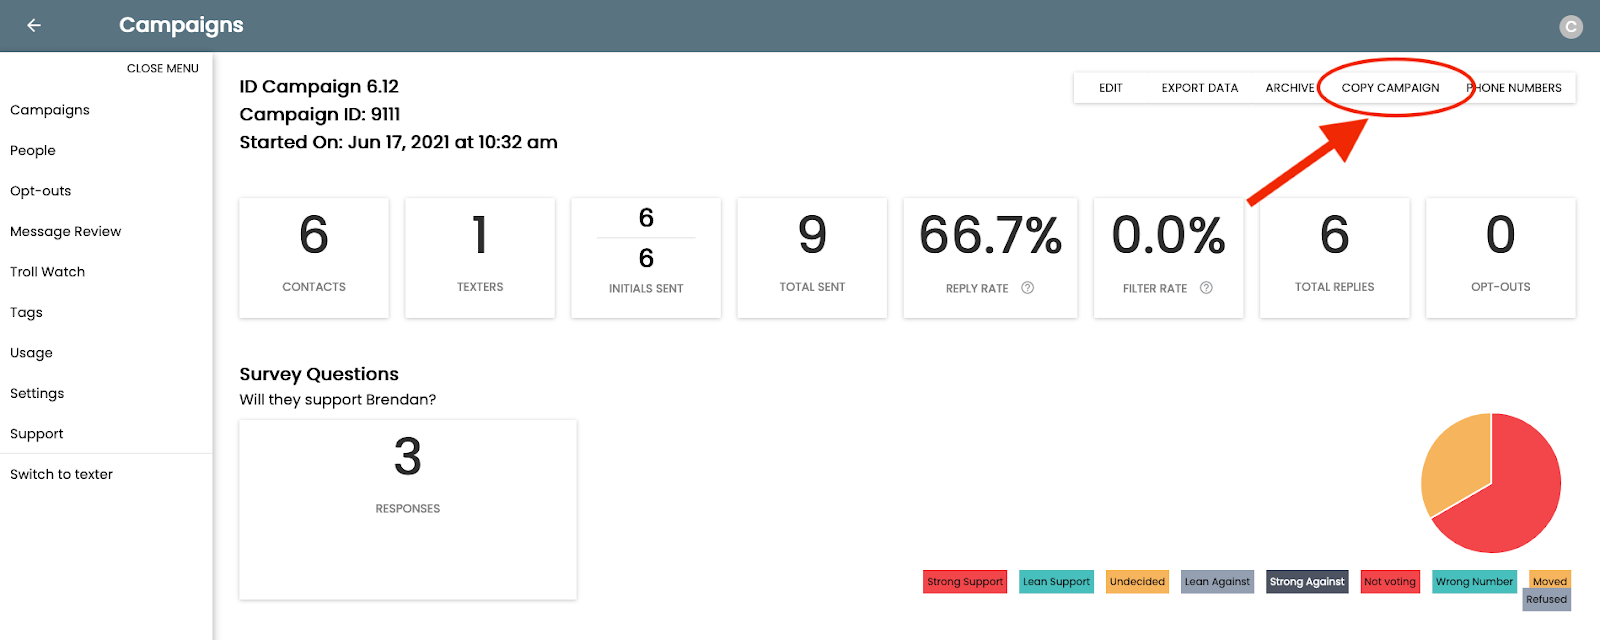Viewport: 1600px width, 640px height.
Task: Select the Texters stat card
Action: click(480, 258)
